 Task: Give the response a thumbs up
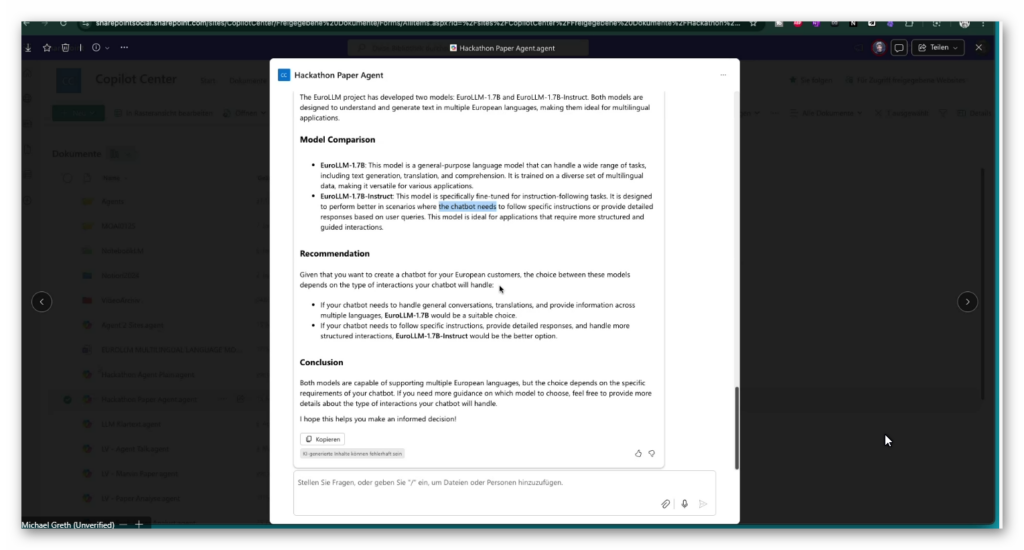coord(638,453)
